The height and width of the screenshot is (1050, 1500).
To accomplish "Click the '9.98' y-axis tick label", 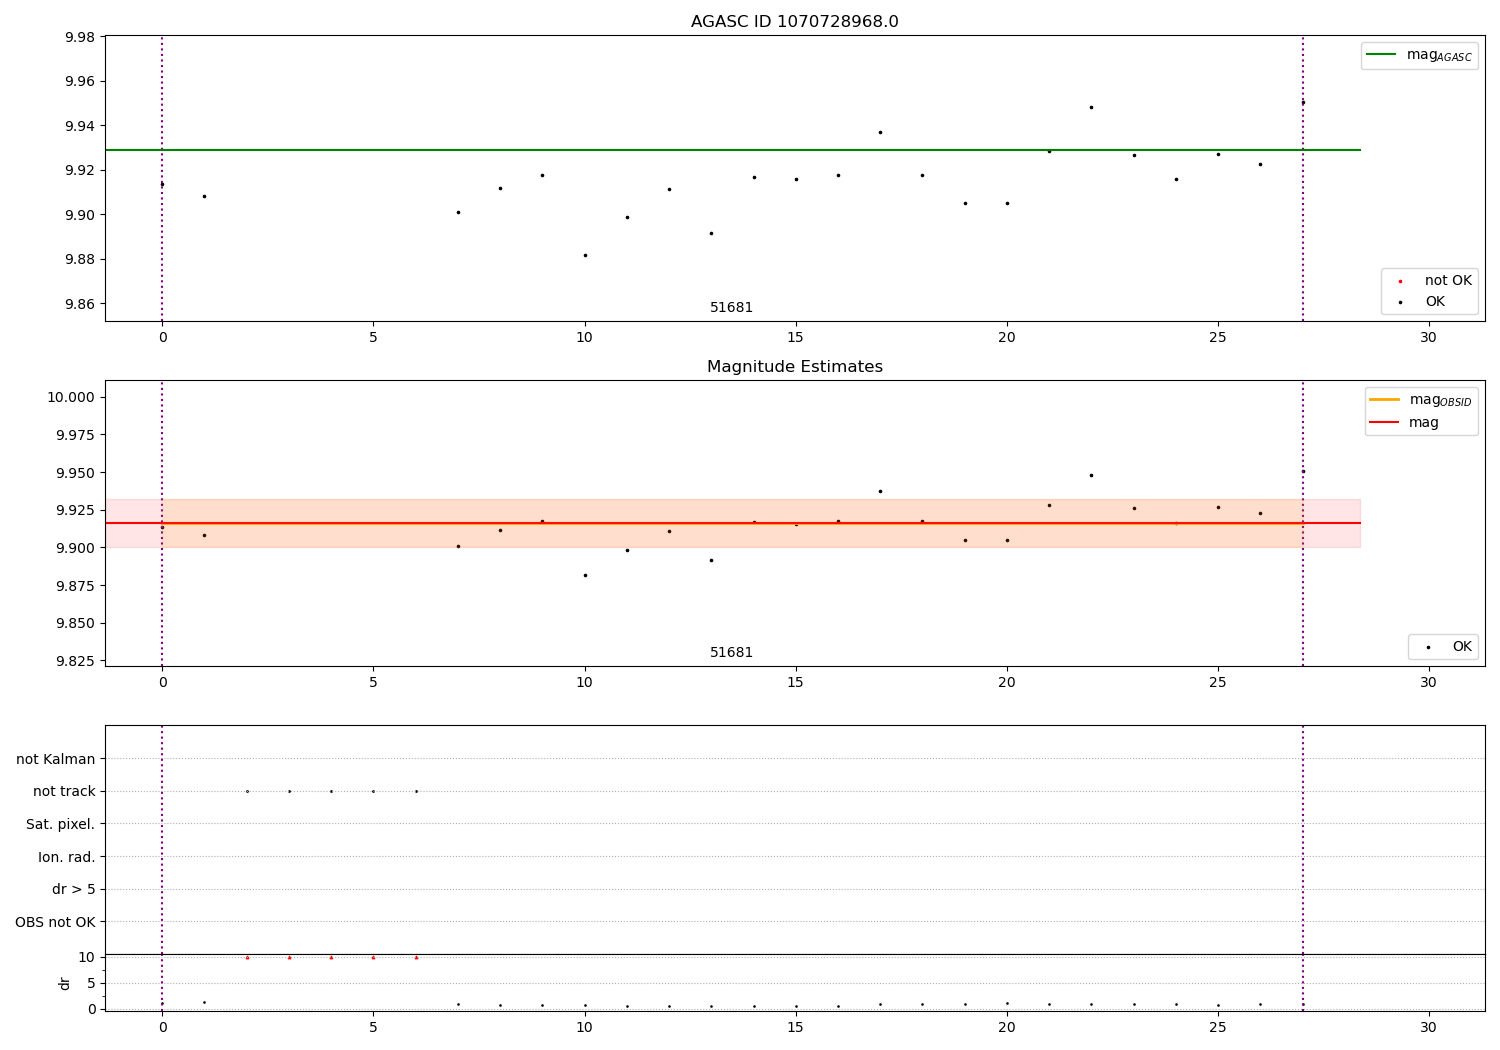I will tap(79, 37).
